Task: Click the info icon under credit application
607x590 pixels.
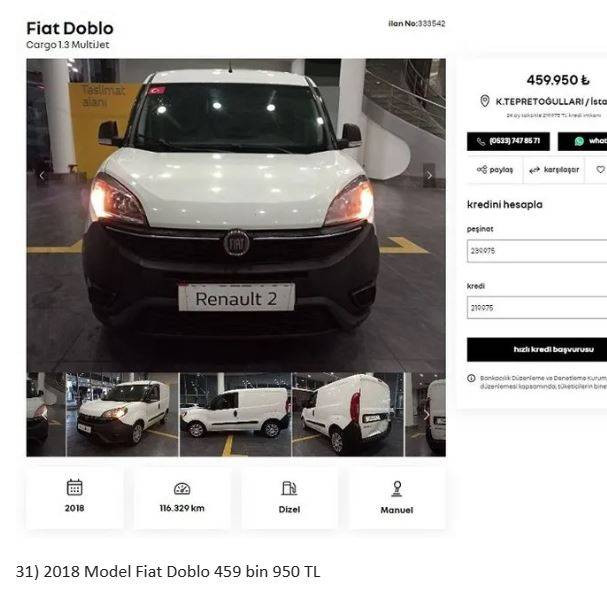Action: [471, 378]
